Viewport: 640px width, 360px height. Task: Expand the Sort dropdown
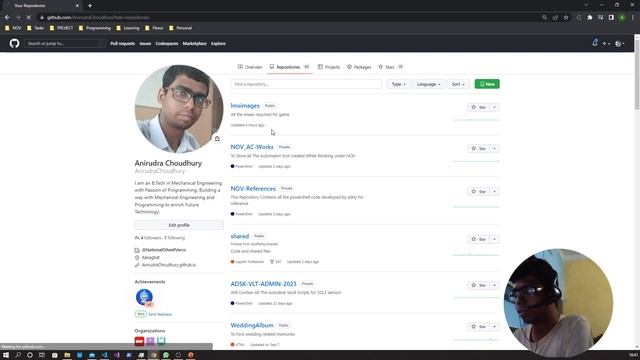click(x=458, y=84)
